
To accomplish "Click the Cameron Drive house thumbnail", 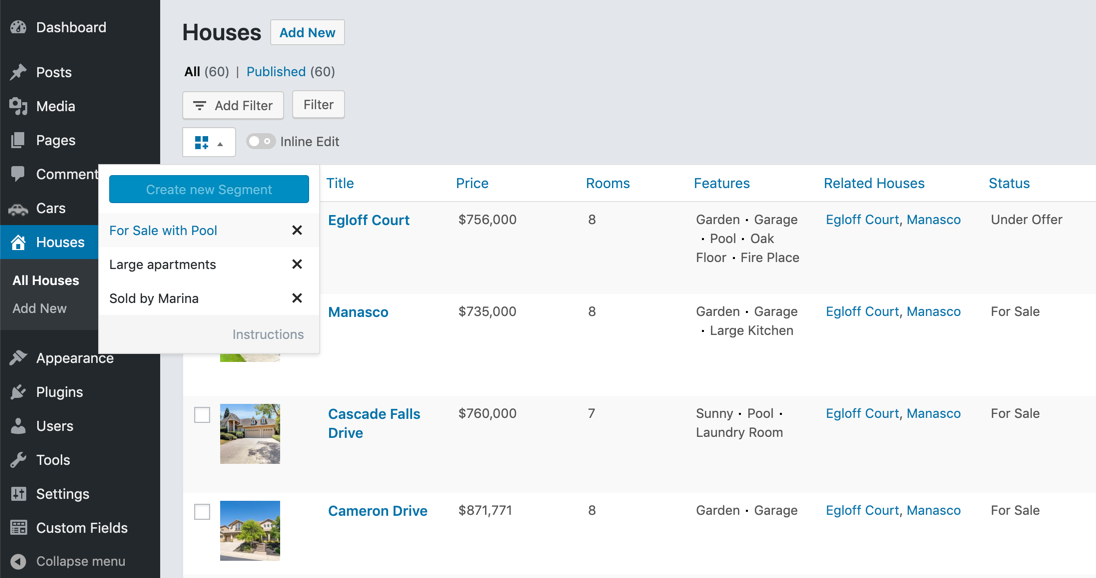I will 250,530.
